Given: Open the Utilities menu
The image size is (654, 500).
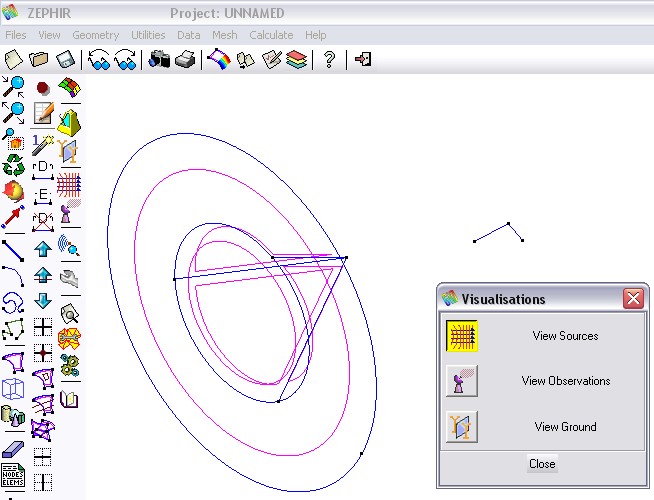Looking at the screenshot, I should click(x=148, y=35).
